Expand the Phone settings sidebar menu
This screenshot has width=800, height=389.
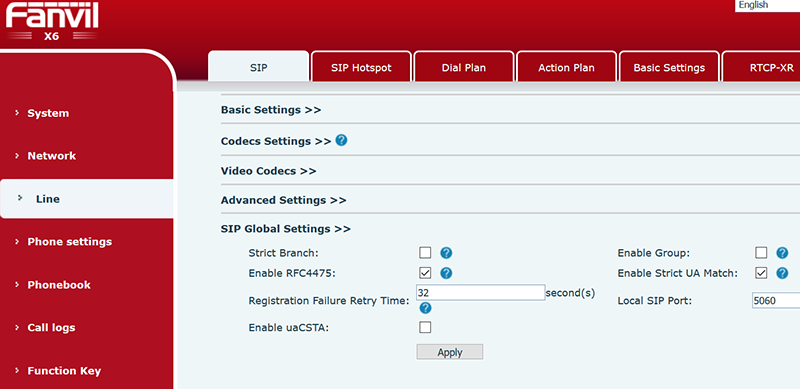69,242
